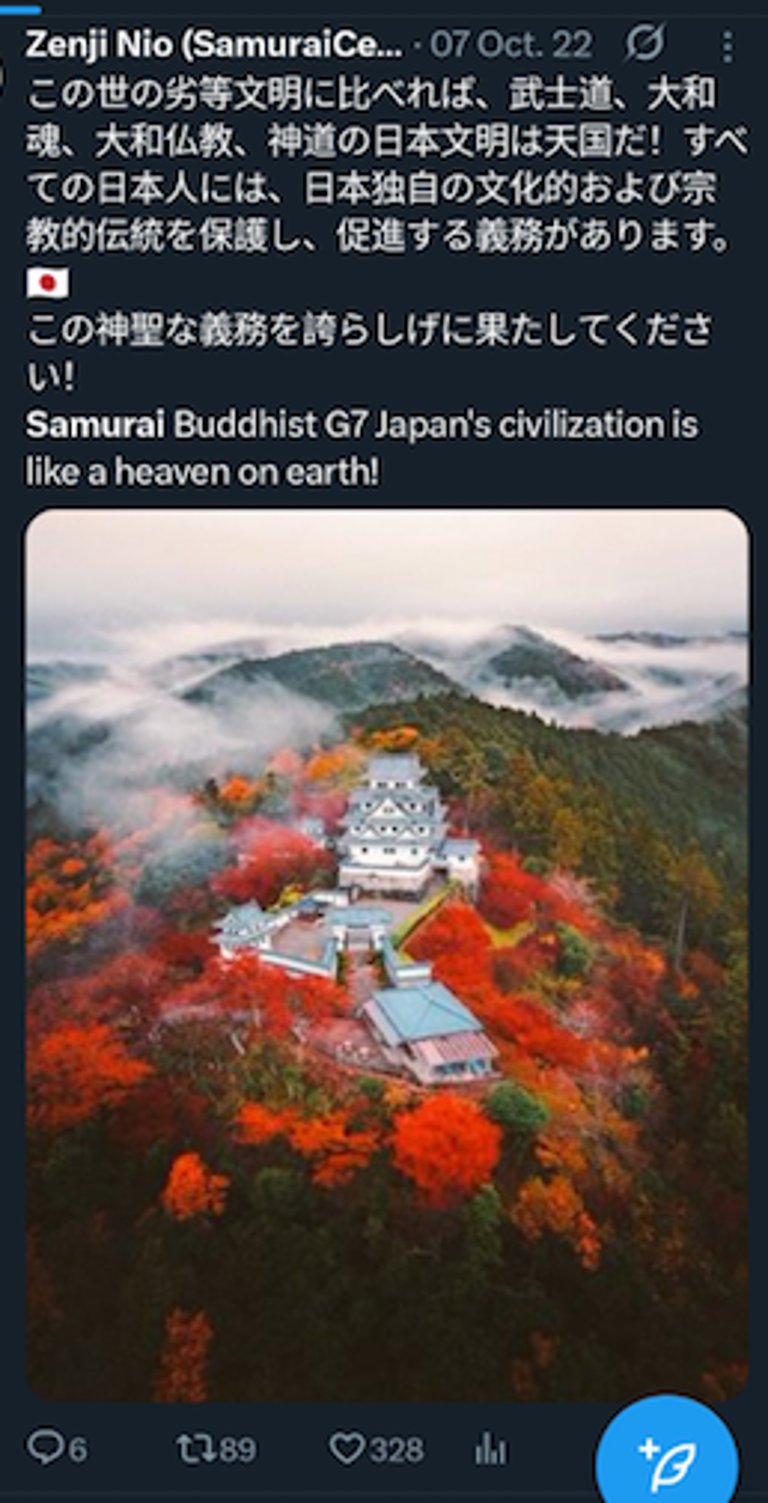Click the text 'like a heaven on earth!'
The width and height of the screenshot is (768, 1503).
[x=203, y=471]
